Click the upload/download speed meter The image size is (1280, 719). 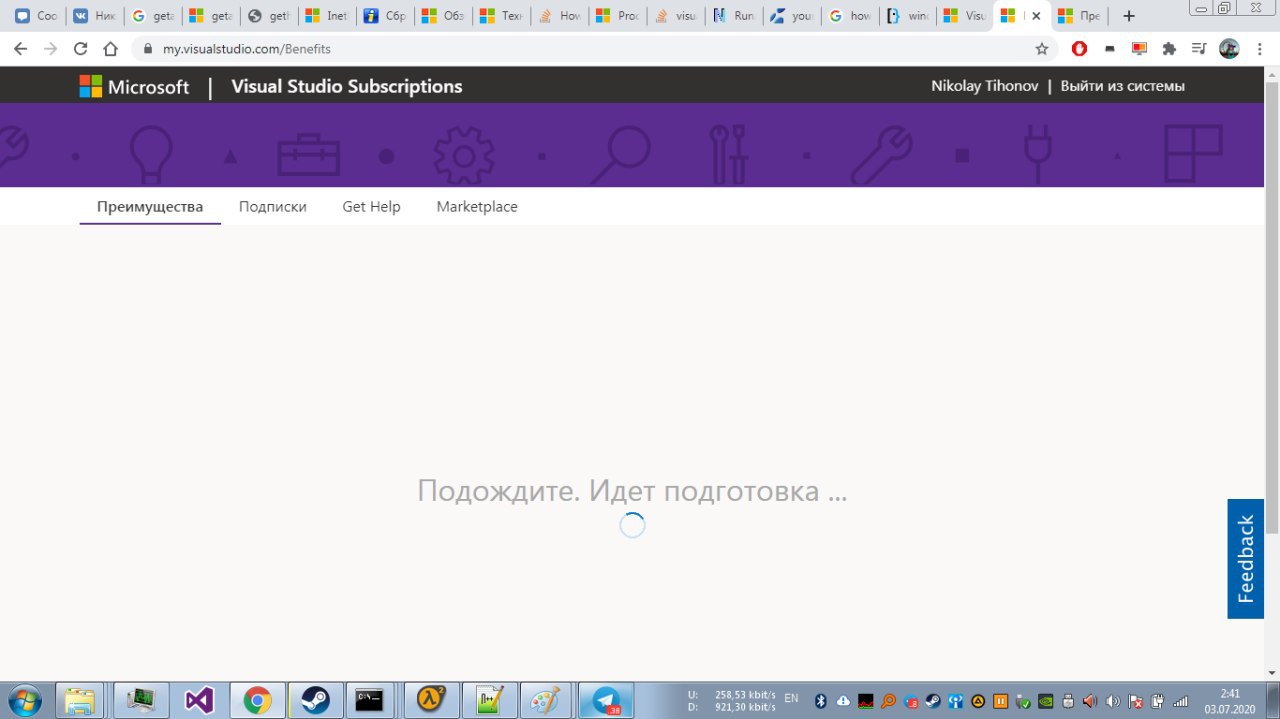(x=731, y=700)
